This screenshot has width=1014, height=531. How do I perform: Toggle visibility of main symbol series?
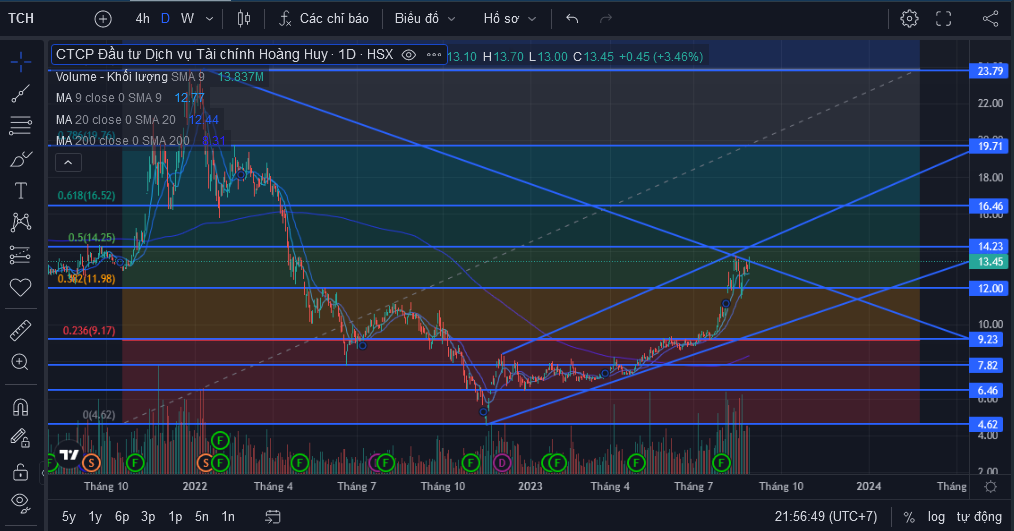point(409,55)
